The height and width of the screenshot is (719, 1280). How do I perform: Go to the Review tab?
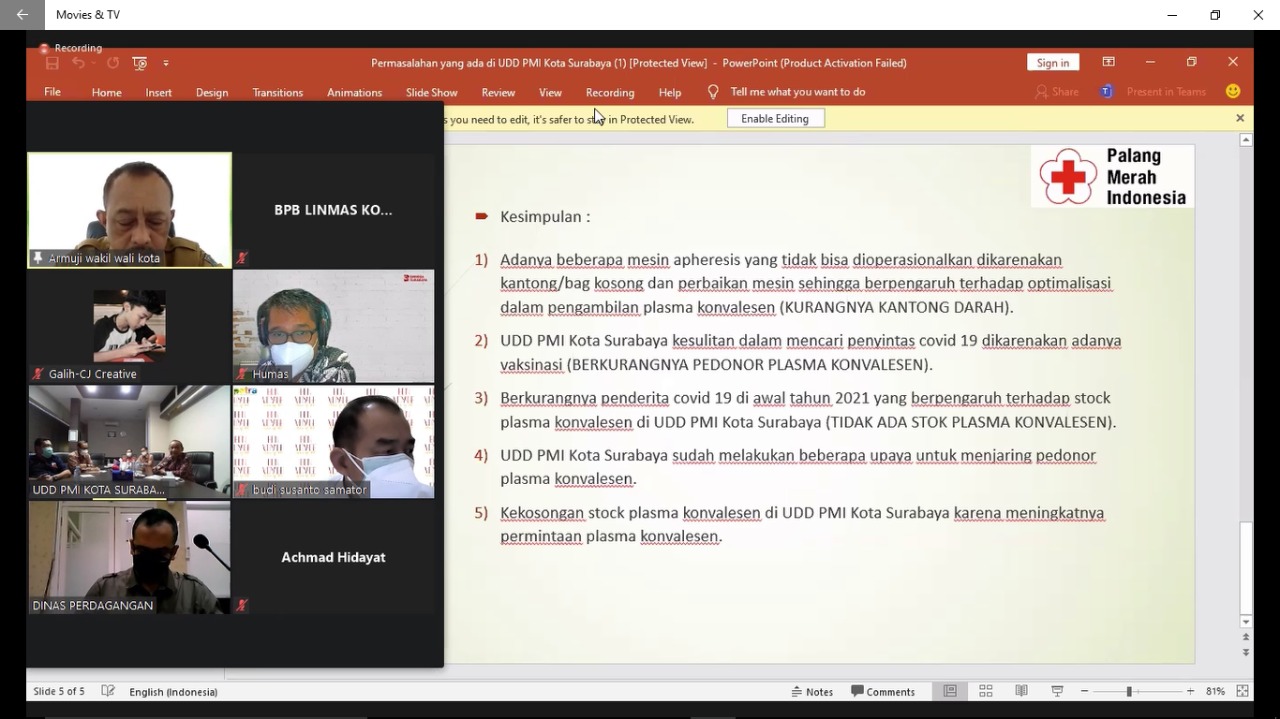tap(498, 92)
